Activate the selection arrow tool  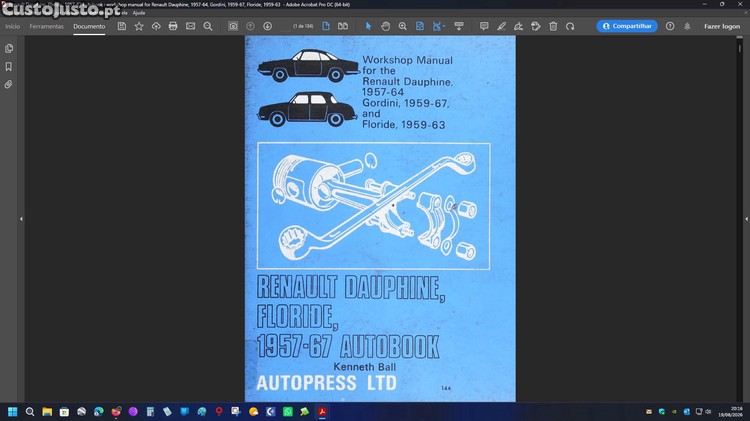[x=368, y=26]
